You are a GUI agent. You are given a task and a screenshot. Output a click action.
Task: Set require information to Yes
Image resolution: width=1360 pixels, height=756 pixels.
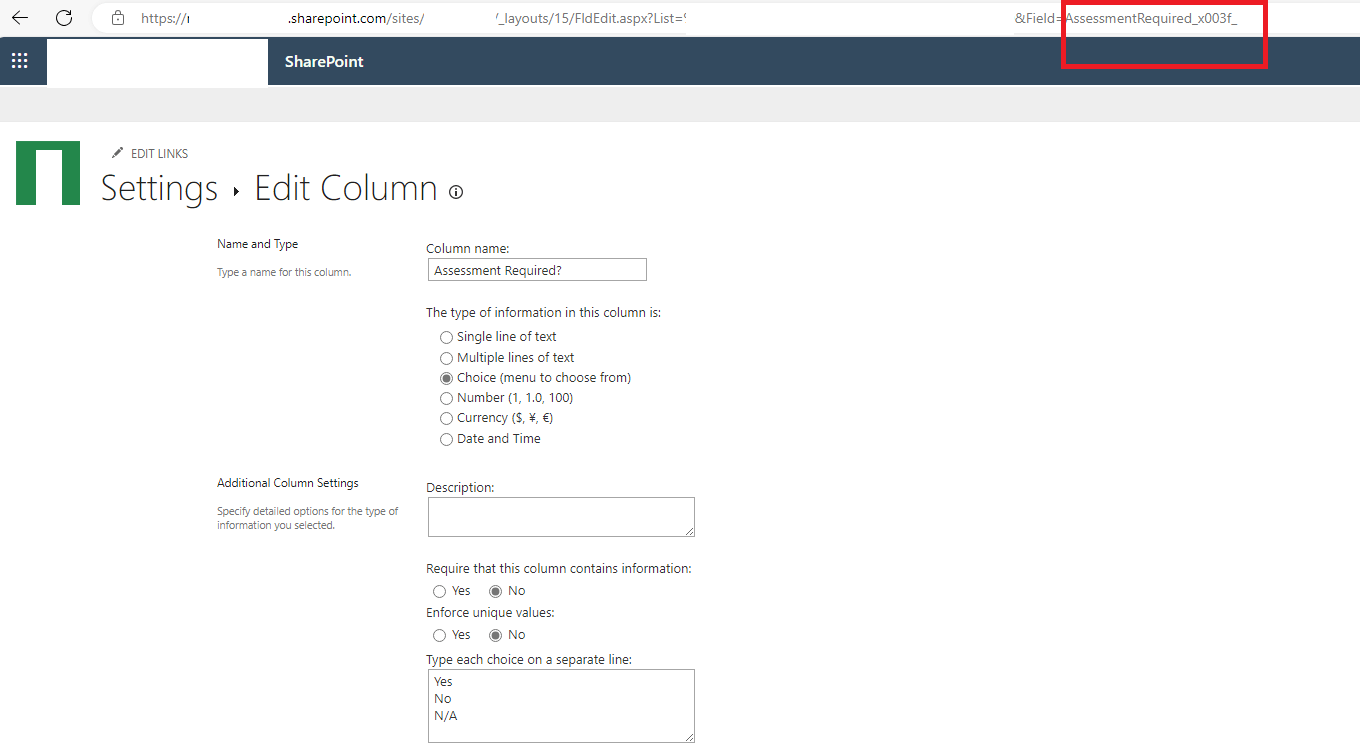[x=439, y=591]
